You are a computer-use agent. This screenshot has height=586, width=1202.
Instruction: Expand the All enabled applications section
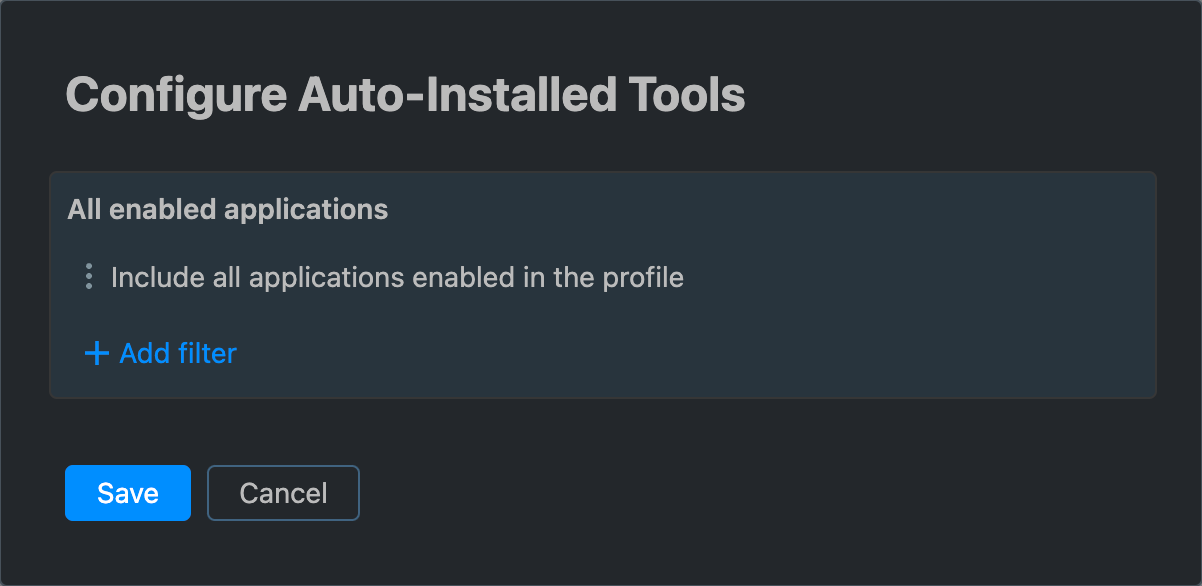click(228, 209)
